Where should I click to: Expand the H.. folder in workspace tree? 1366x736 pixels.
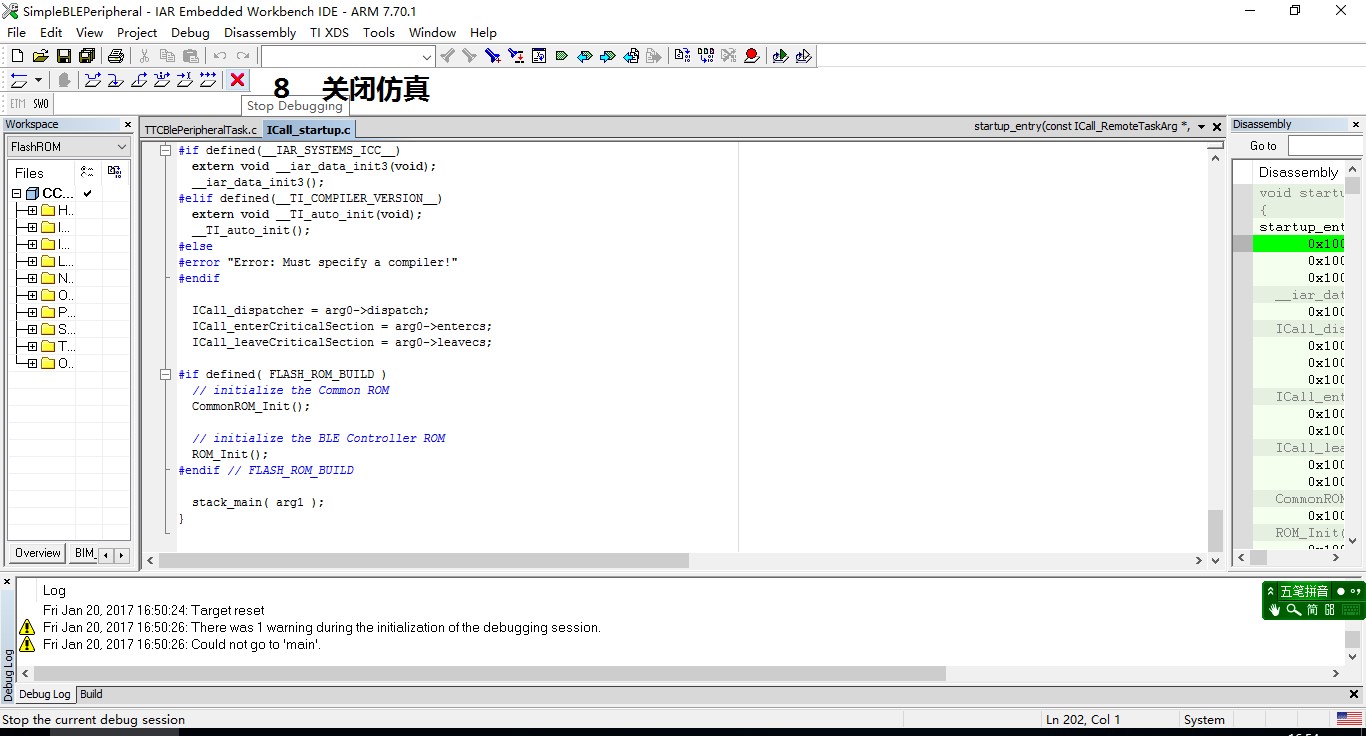[32, 211]
